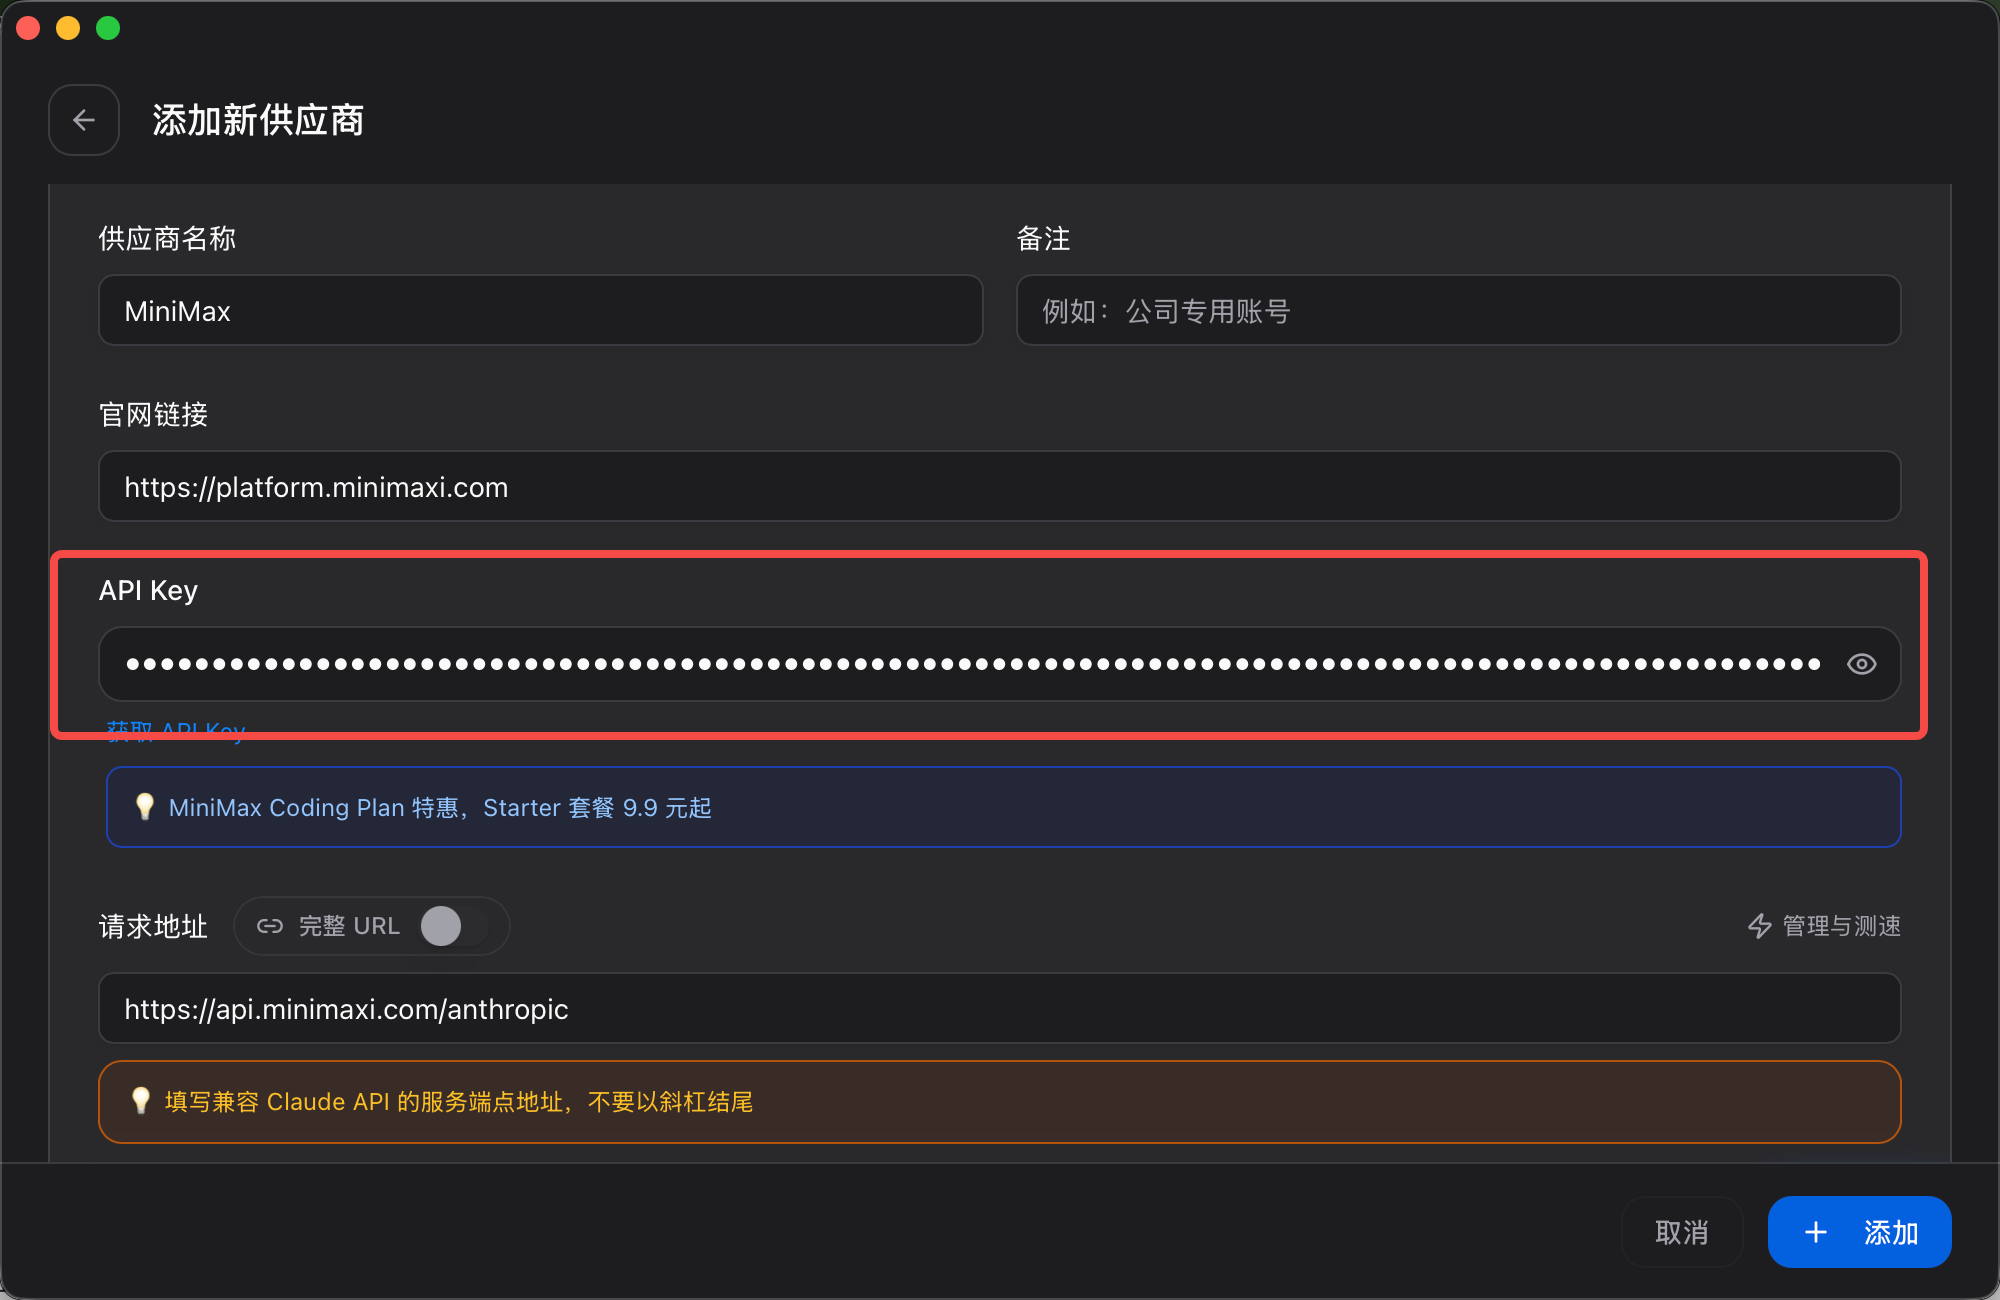Click the 备注 label
This screenshot has width=2000, height=1300.
(x=1043, y=239)
